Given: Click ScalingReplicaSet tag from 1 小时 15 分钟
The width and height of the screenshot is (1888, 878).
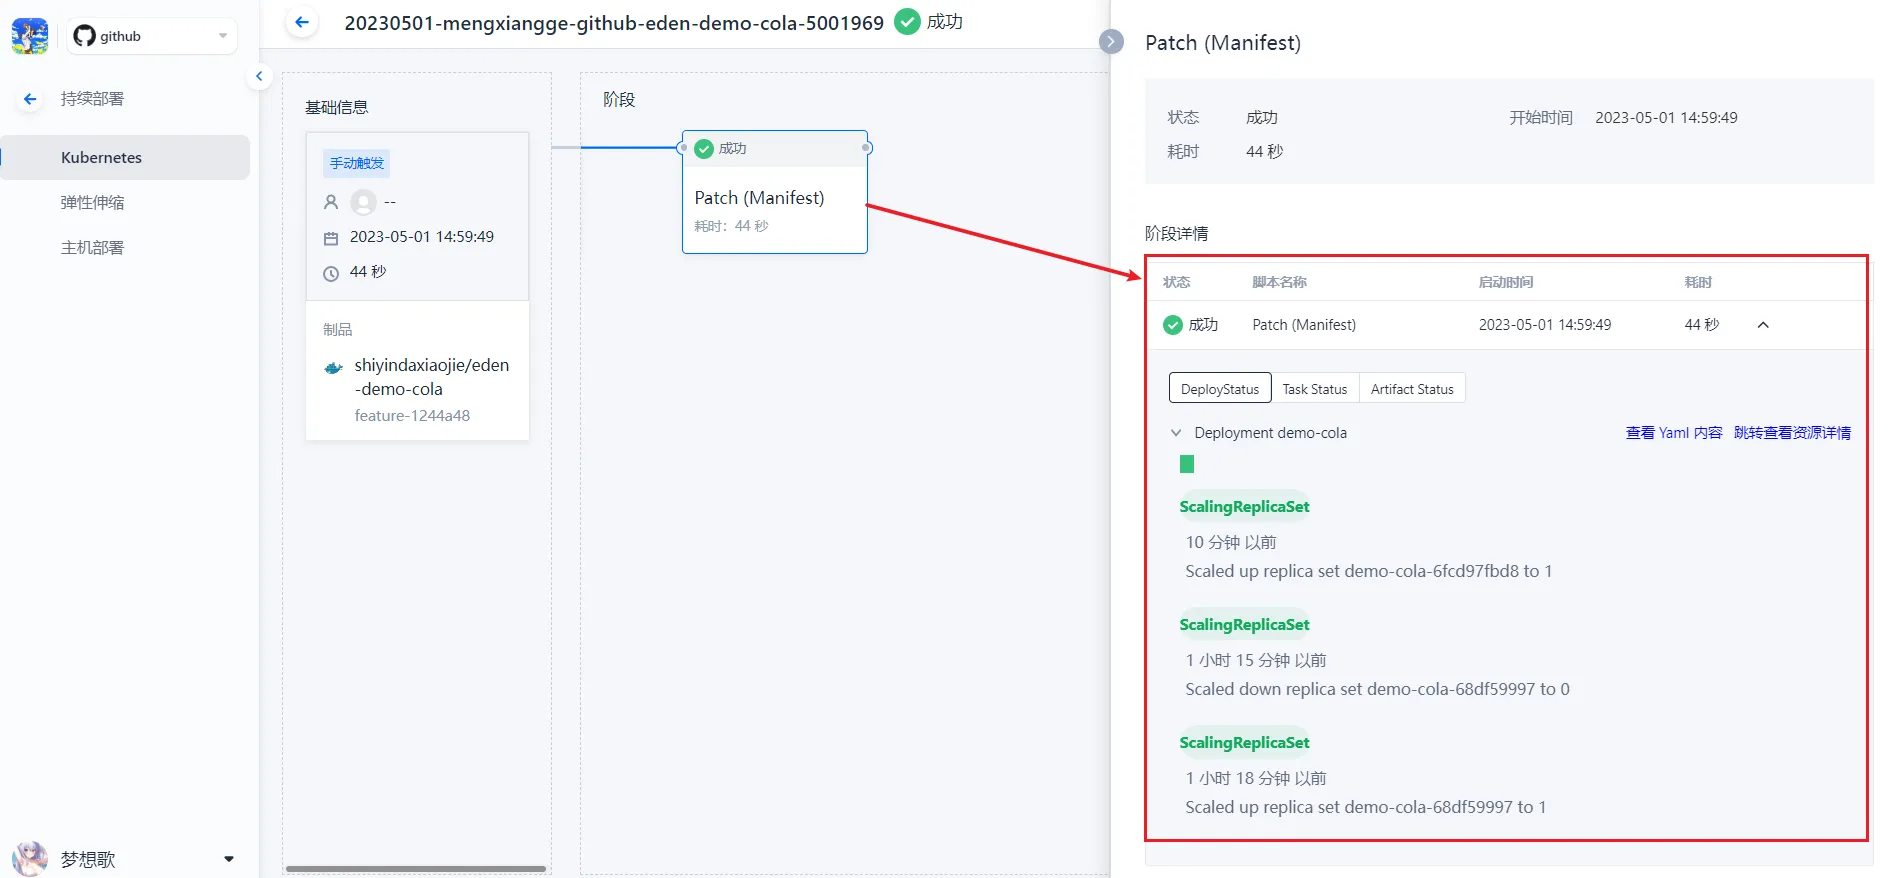Looking at the screenshot, I should (x=1244, y=625).
